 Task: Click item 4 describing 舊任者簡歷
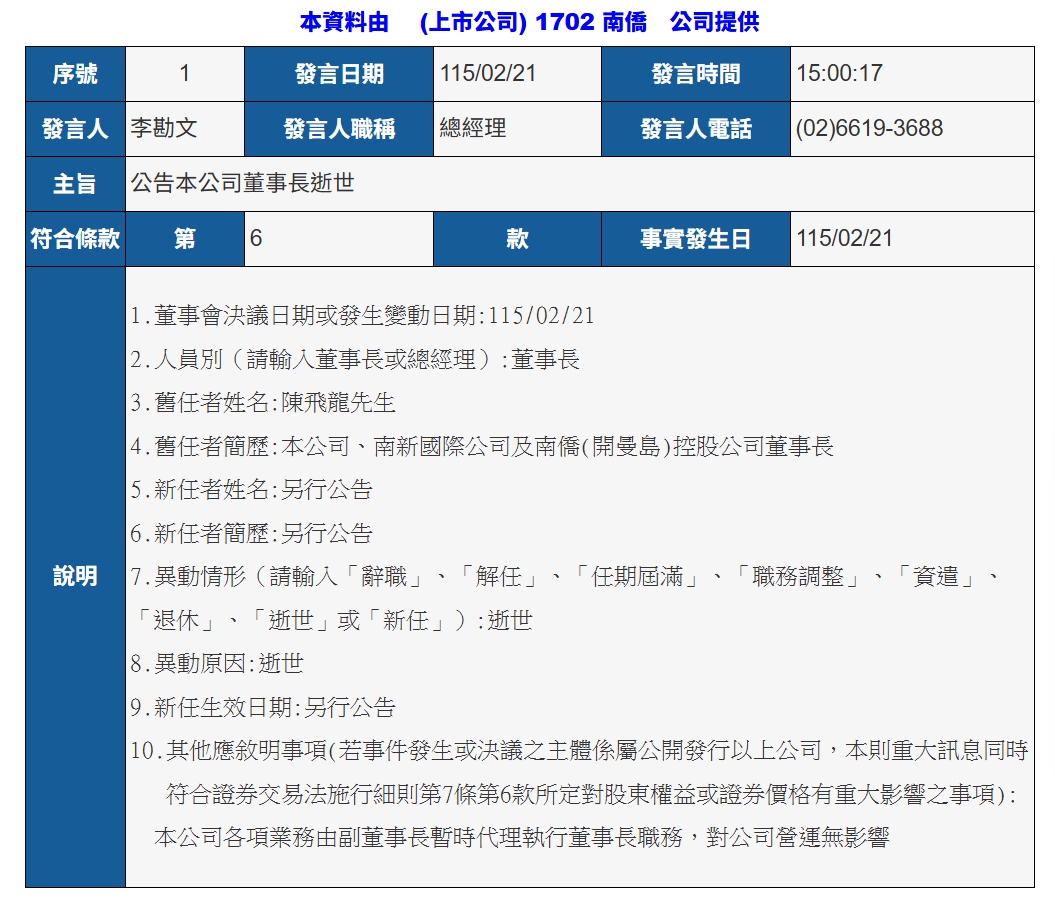click(482, 447)
